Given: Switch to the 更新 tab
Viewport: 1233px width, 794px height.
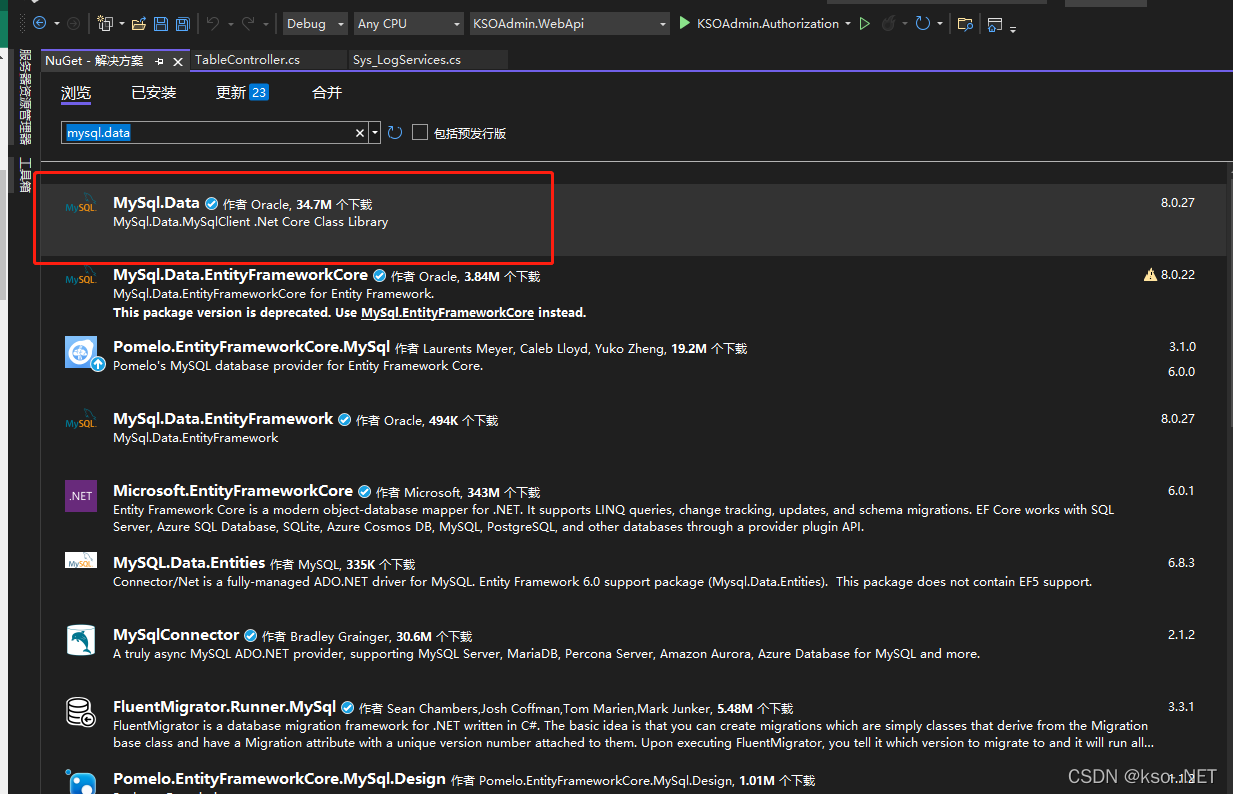Looking at the screenshot, I should (x=231, y=93).
